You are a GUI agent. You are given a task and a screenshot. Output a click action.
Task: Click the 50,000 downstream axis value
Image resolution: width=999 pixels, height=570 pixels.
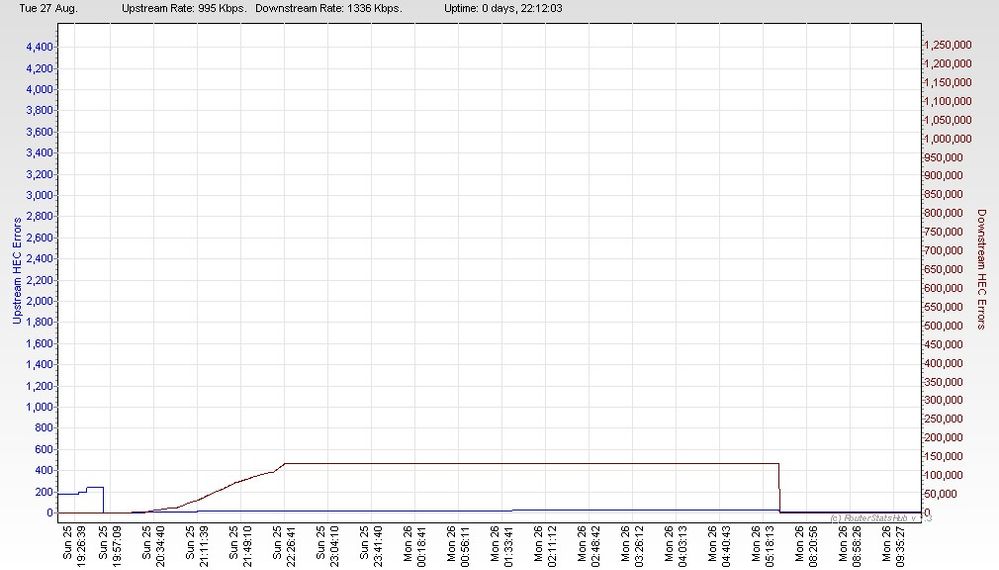pyautogui.click(x=942, y=494)
